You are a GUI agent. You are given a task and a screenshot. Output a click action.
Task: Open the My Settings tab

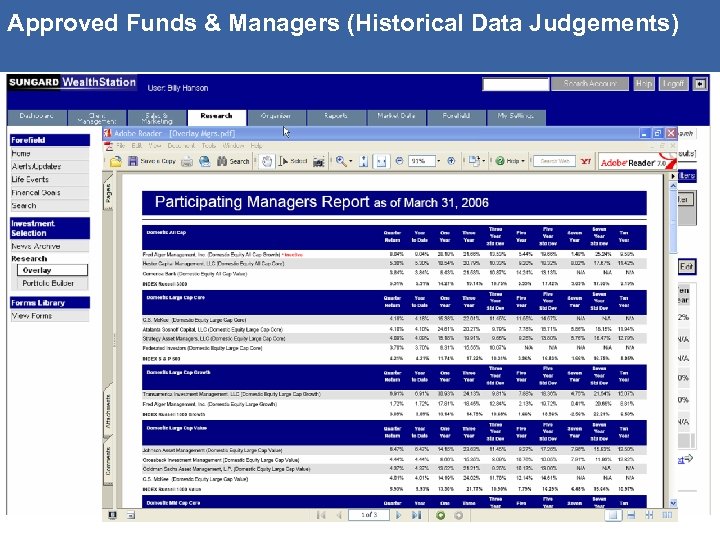516,118
